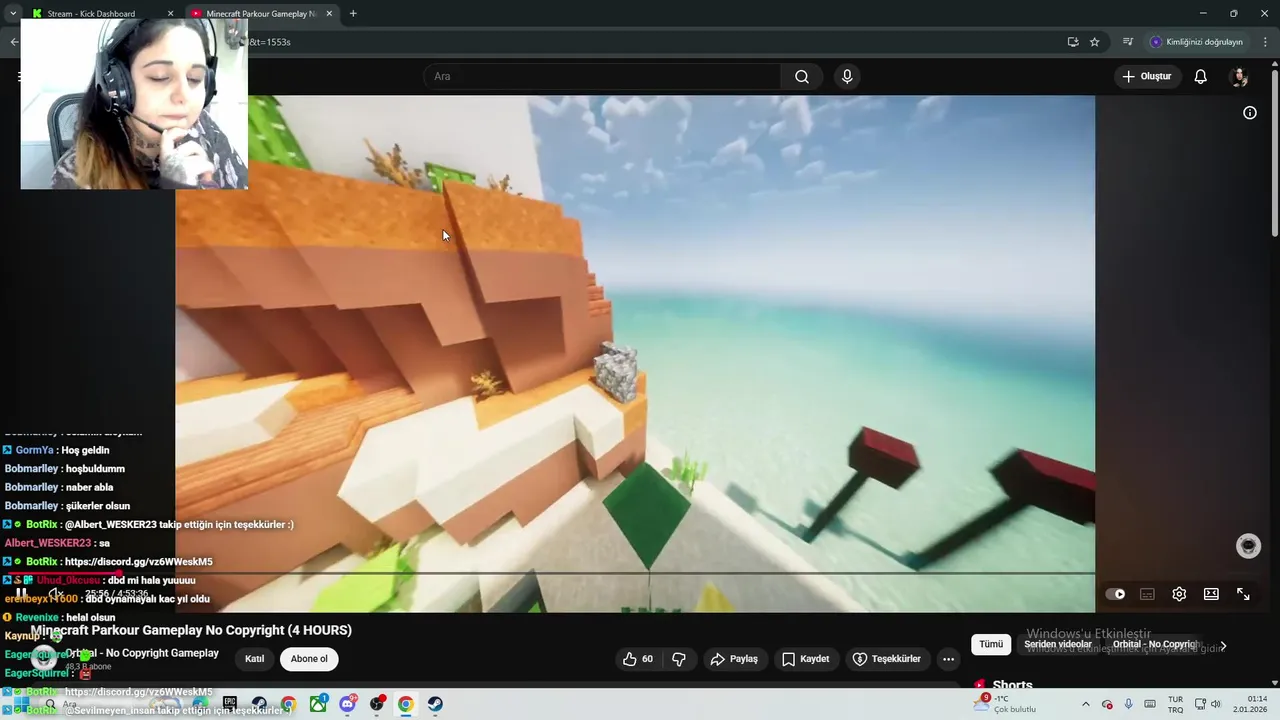Open the Paylaş share dialog
The height and width of the screenshot is (720, 1280).
(x=734, y=659)
